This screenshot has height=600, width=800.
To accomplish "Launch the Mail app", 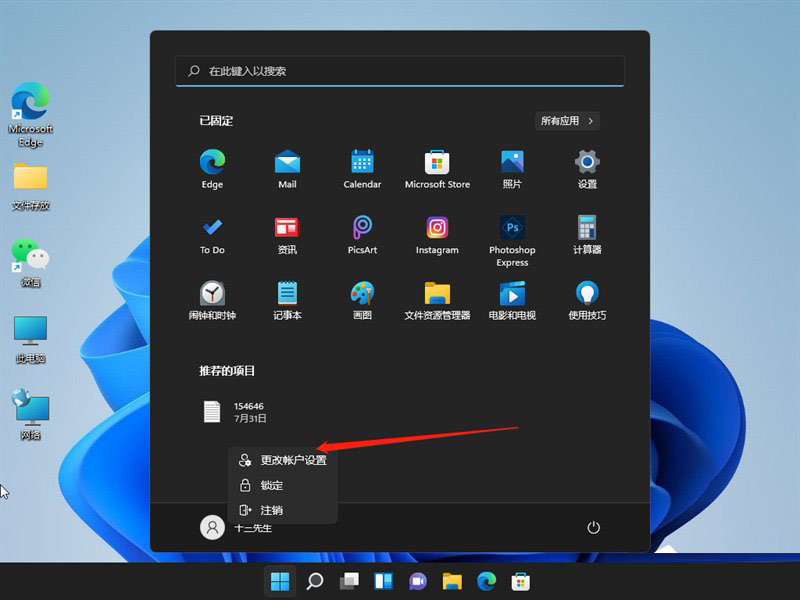I will pos(287,168).
